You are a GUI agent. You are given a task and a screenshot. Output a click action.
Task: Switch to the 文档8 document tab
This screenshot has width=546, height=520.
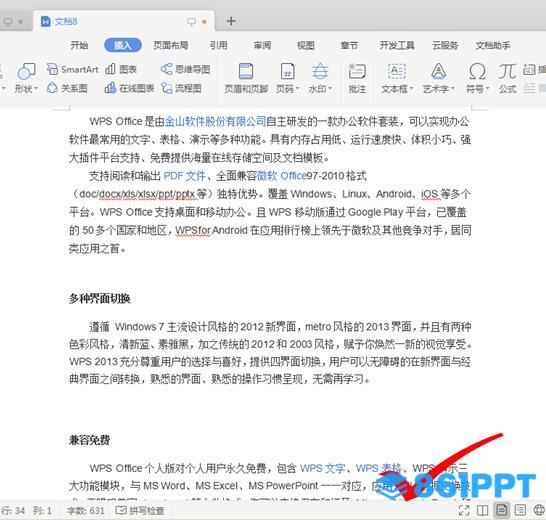(x=124, y=22)
